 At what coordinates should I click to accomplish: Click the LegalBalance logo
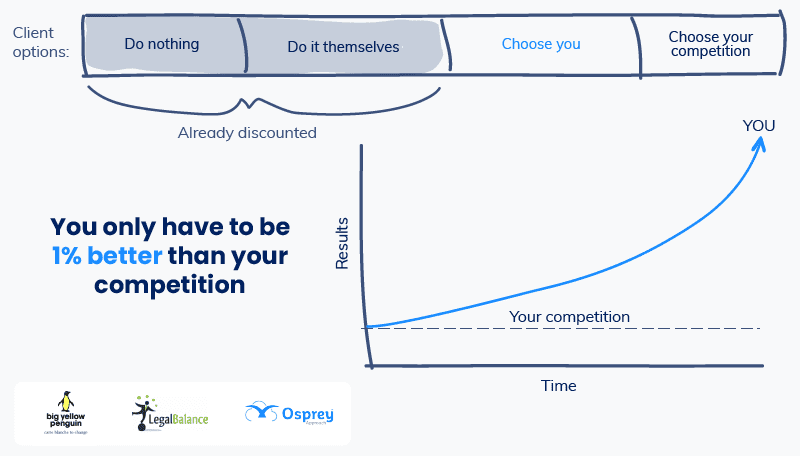(170, 413)
